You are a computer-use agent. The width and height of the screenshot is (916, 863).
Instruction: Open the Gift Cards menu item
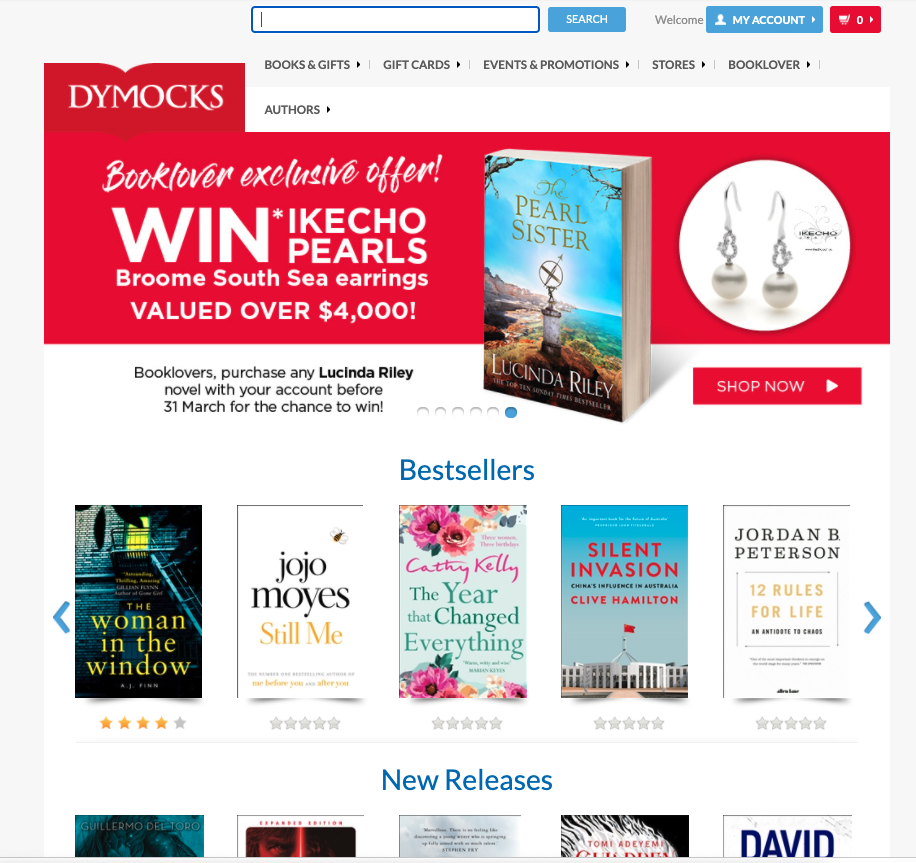coord(422,65)
